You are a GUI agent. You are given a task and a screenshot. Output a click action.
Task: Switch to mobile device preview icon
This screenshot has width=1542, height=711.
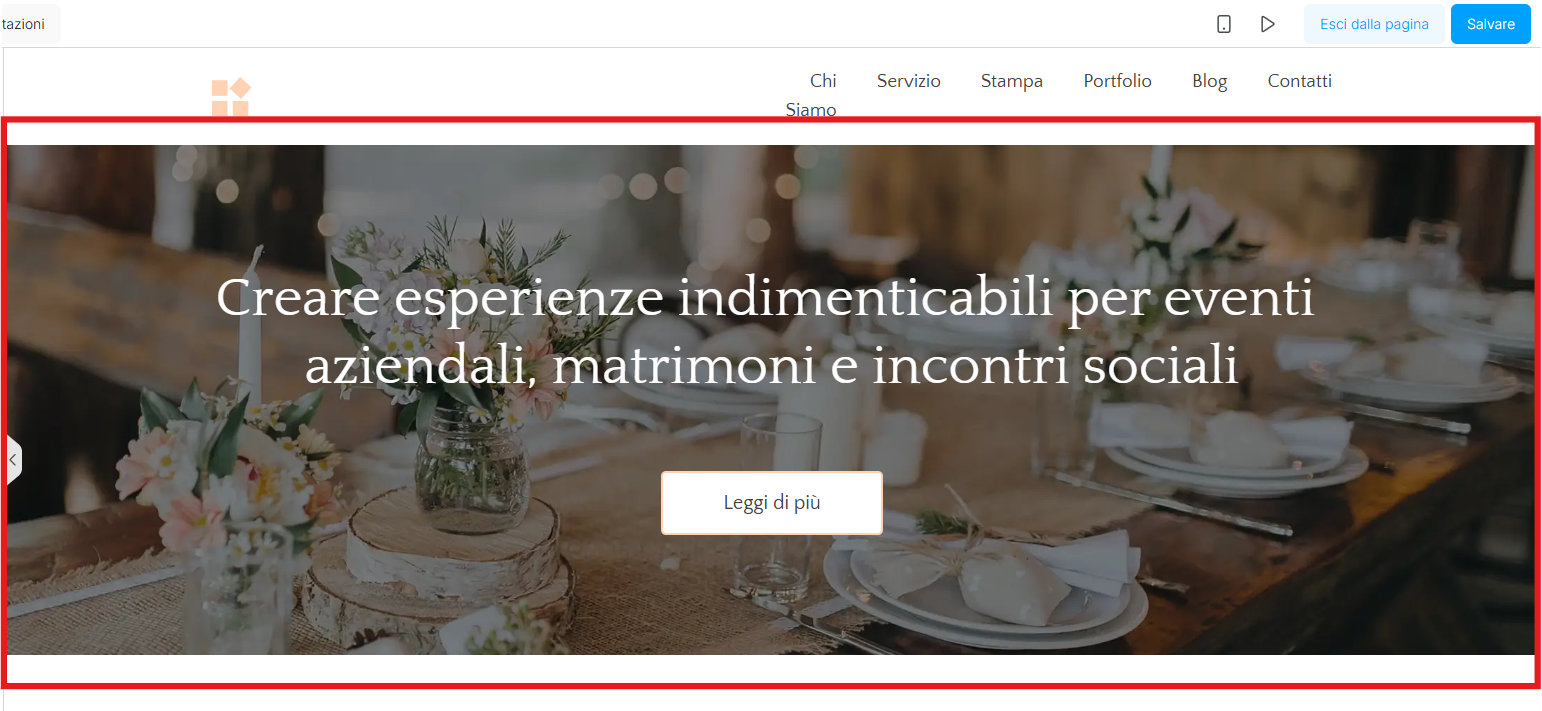(x=1224, y=24)
